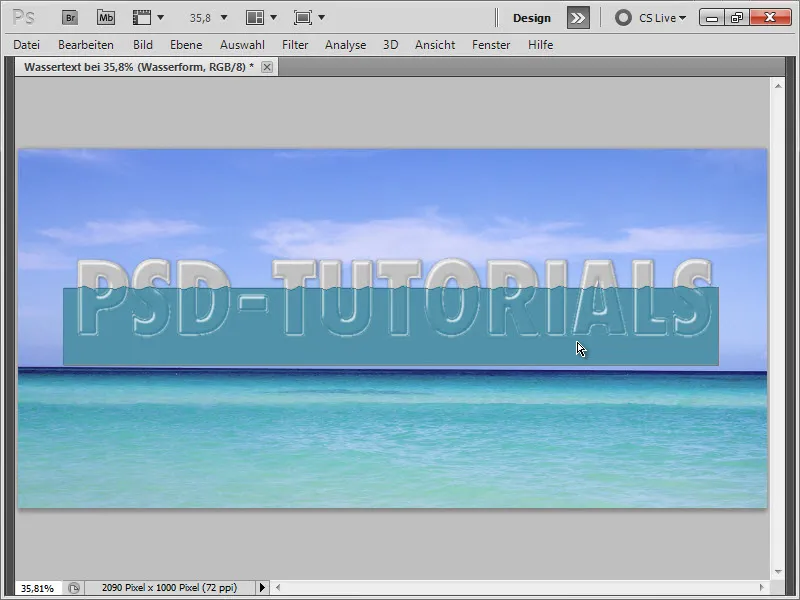This screenshot has height=600, width=800.
Task: Open the Bearbeiten menu
Action: click(86, 45)
